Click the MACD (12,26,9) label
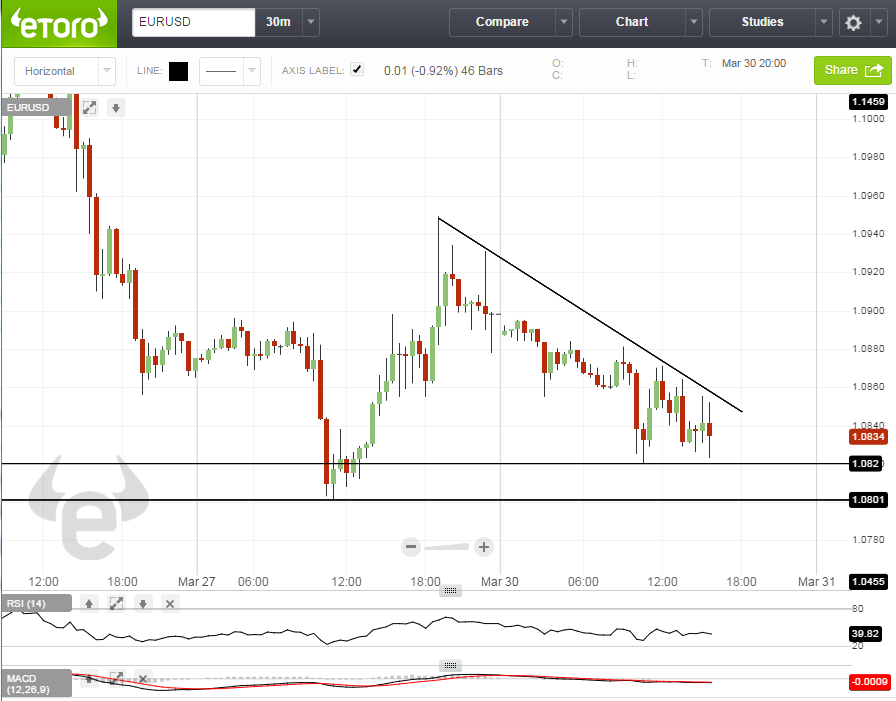 [x=37, y=683]
